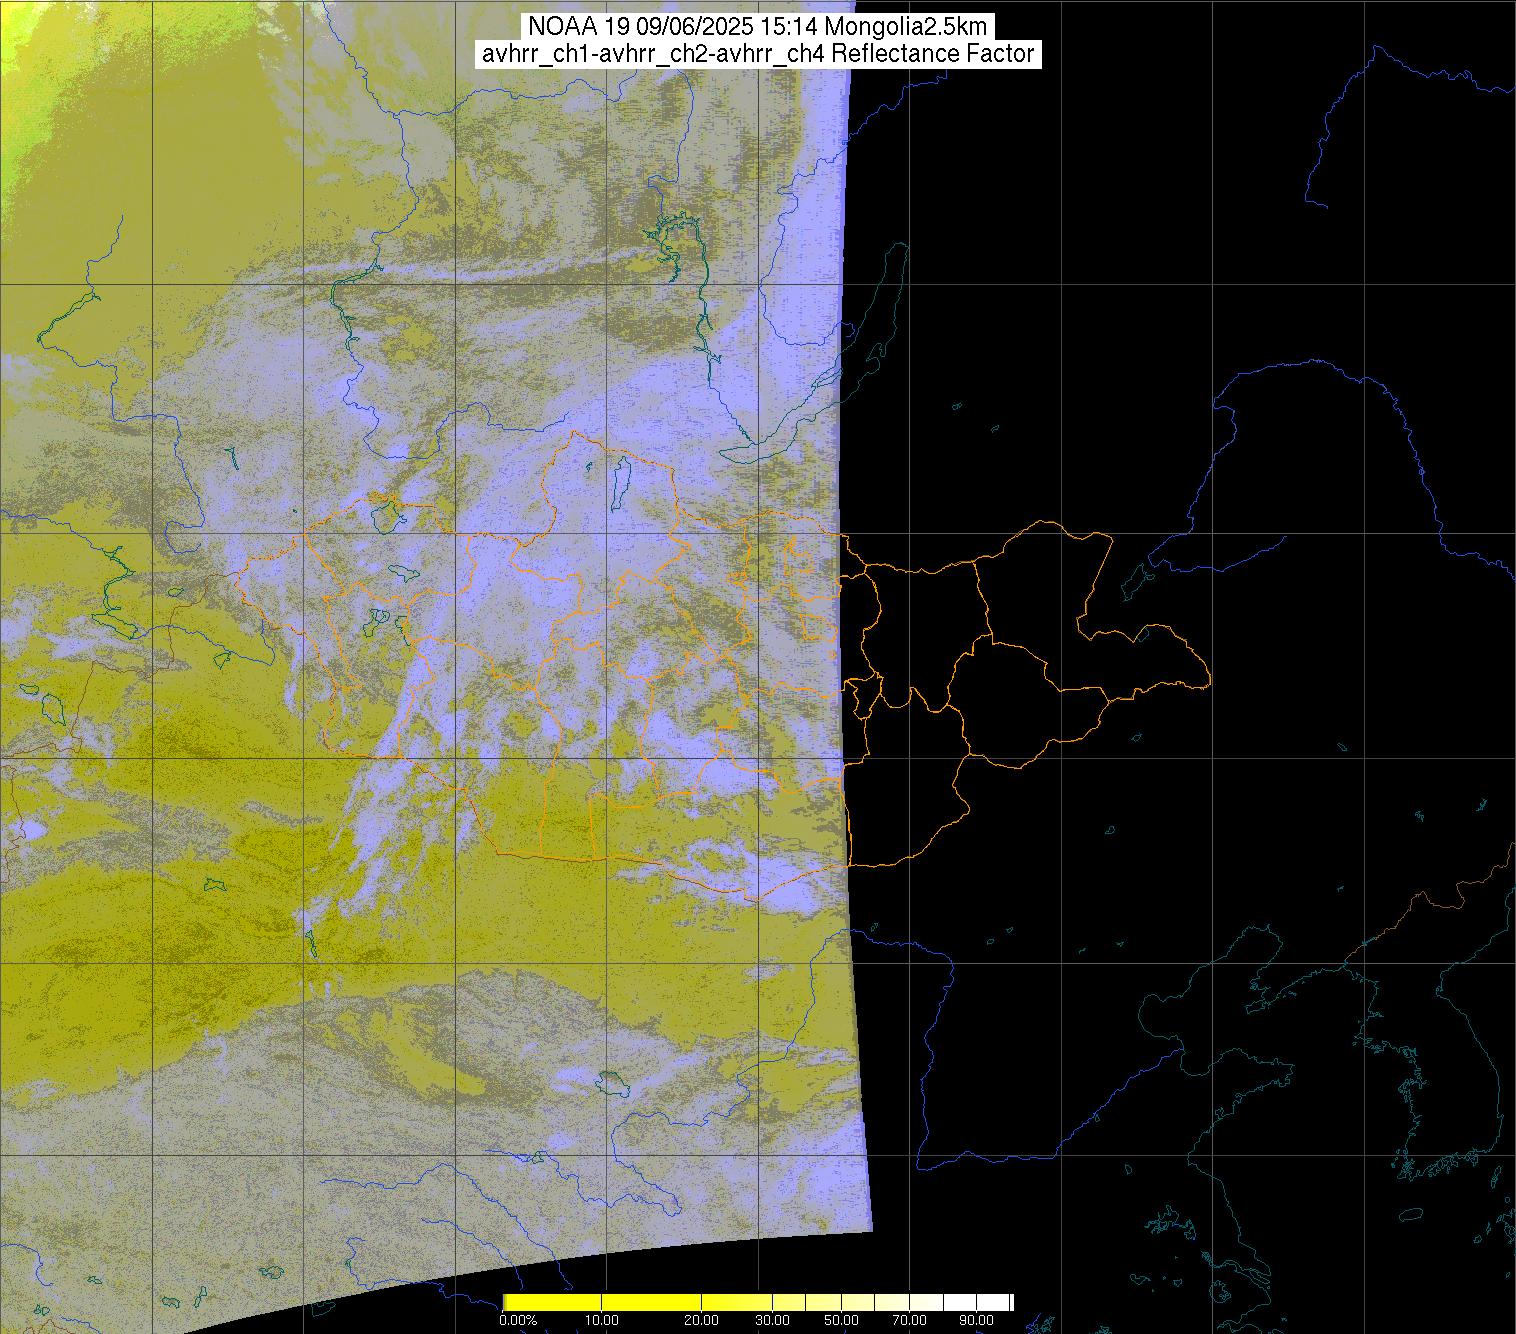Click the "50.00" color bar label

coord(841,1320)
